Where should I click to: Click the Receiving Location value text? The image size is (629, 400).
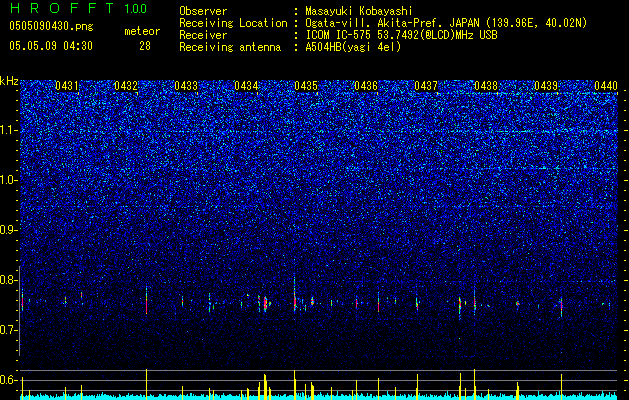[x=446, y=23]
